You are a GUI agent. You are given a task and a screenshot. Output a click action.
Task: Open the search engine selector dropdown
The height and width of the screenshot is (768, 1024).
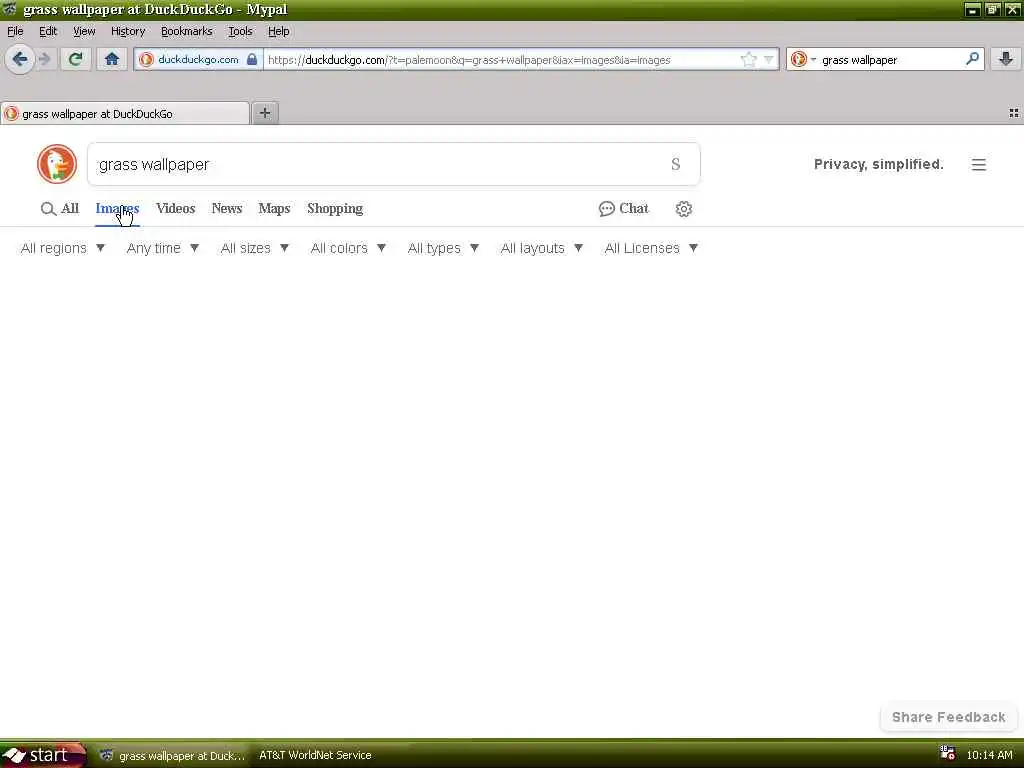[x=803, y=59]
